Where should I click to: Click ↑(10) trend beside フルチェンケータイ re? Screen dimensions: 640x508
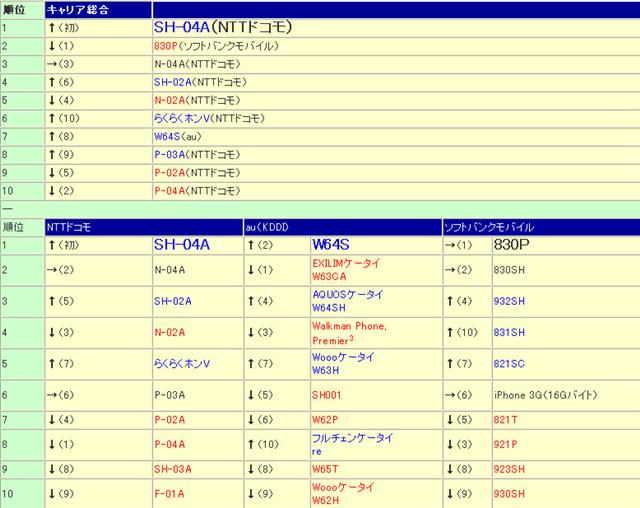(x=263, y=444)
